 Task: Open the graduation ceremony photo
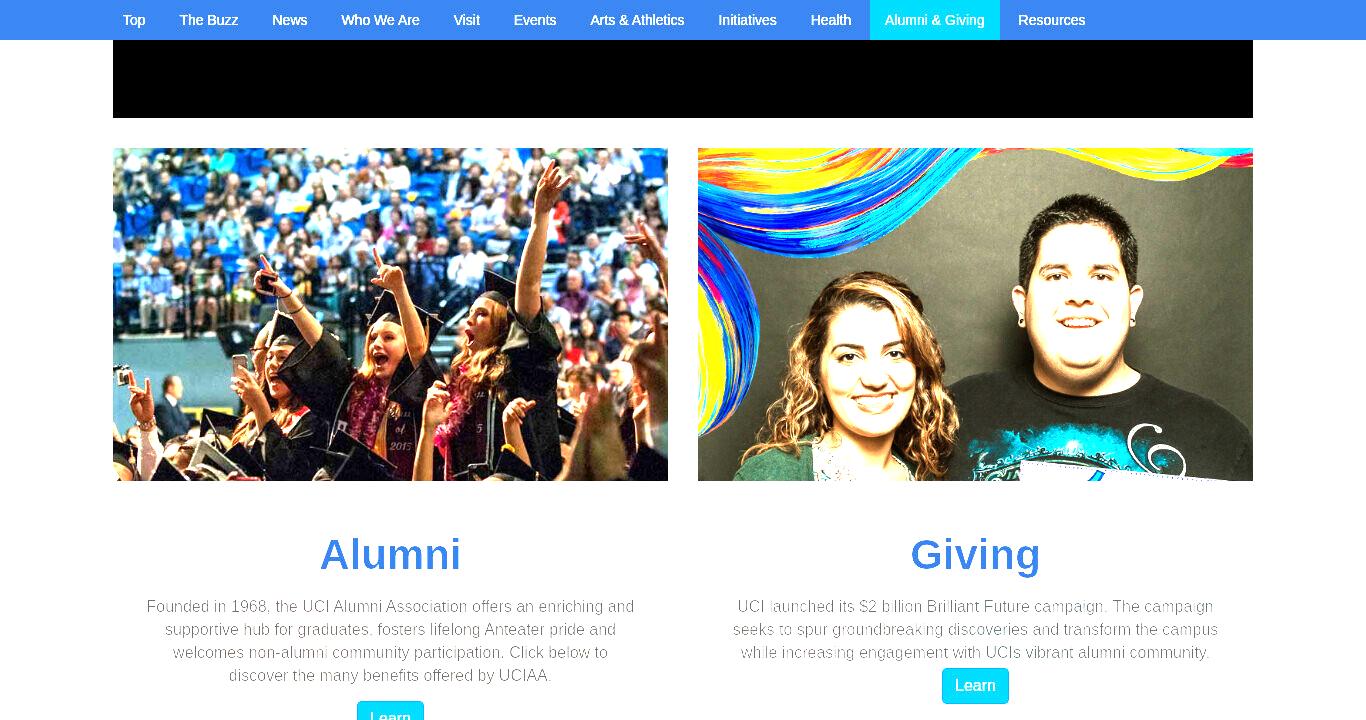pos(390,314)
